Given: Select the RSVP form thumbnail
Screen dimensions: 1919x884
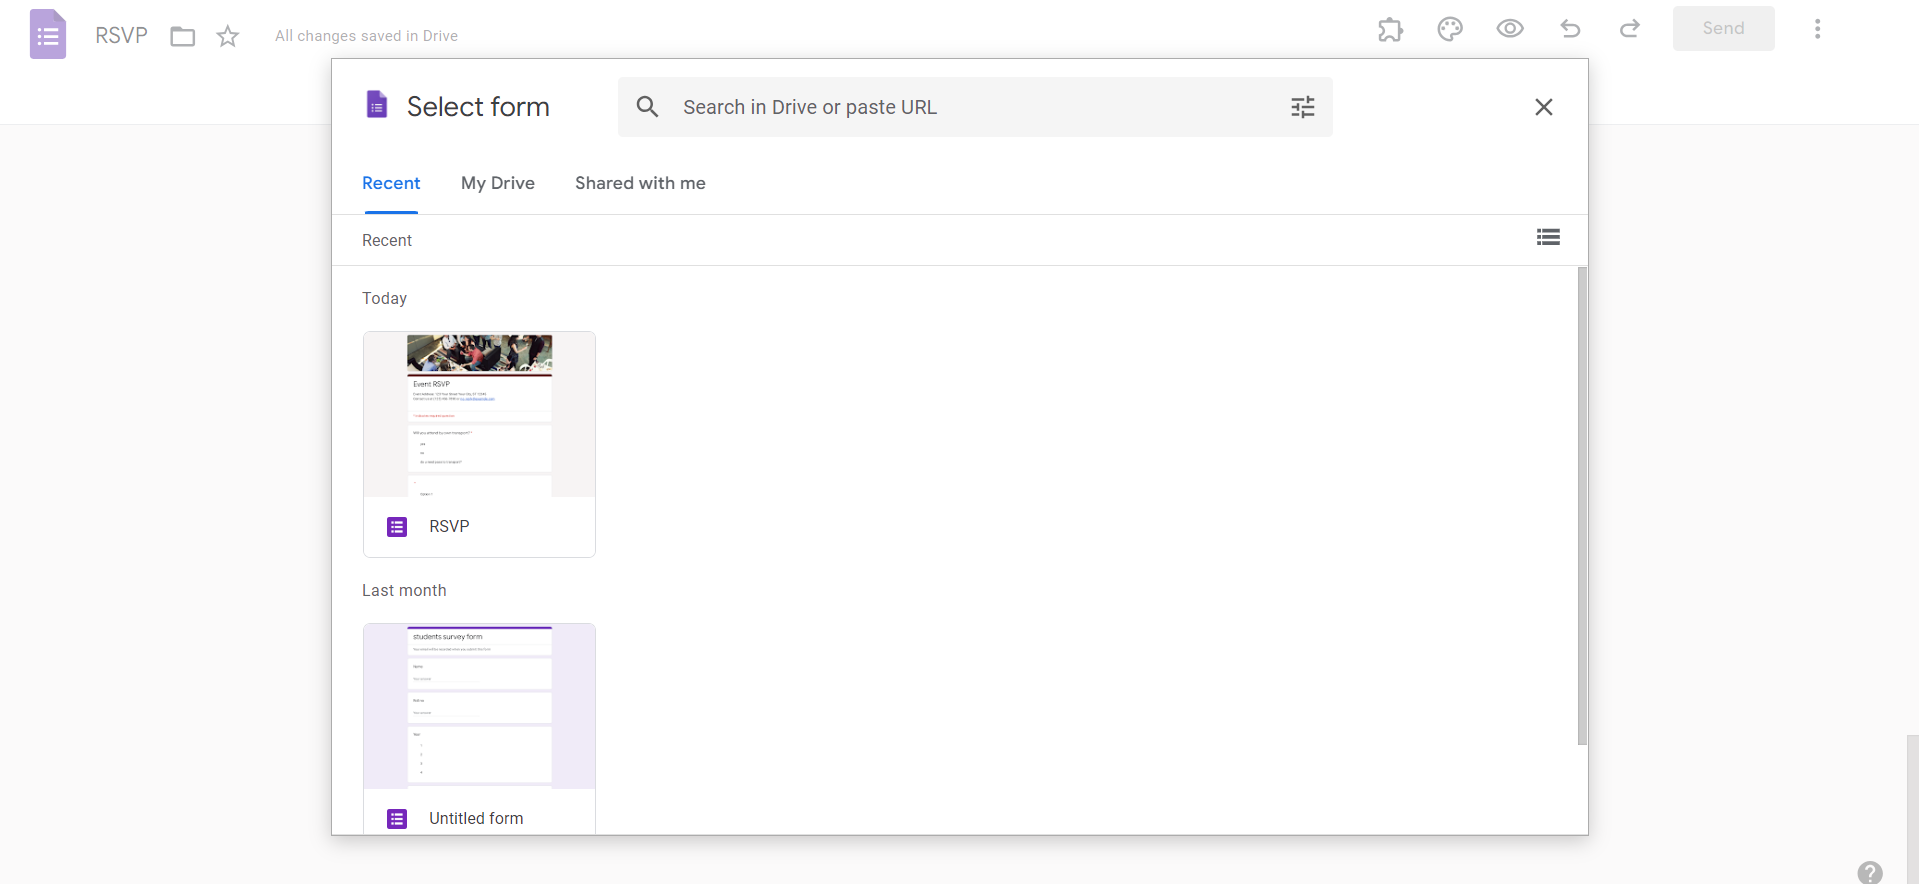Looking at the screenshot, I should (x=479, y=415).
